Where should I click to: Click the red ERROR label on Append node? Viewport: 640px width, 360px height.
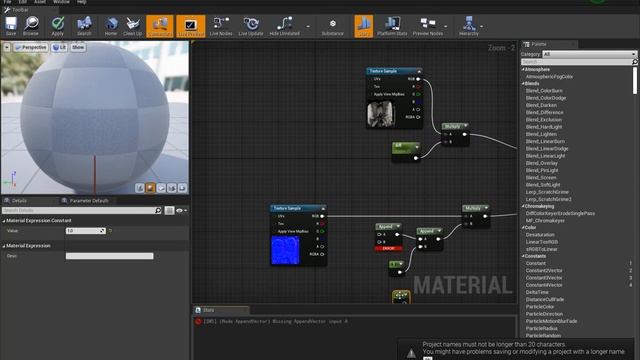389,248
